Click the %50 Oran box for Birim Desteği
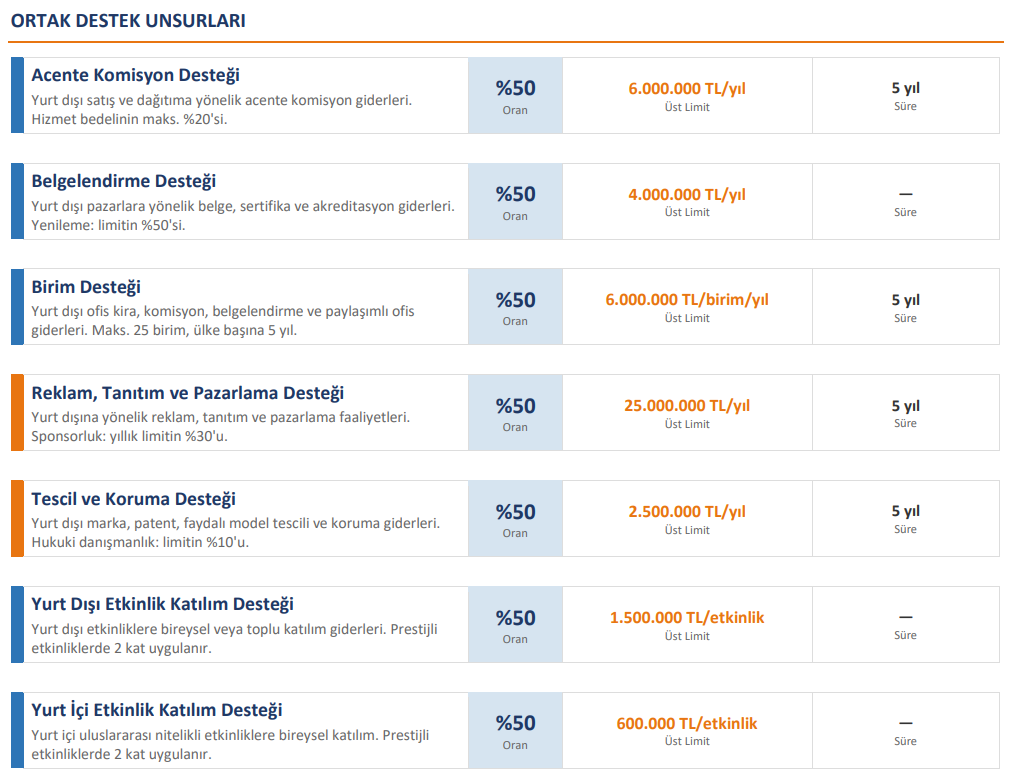1015x782 pixels. point(515,307)
